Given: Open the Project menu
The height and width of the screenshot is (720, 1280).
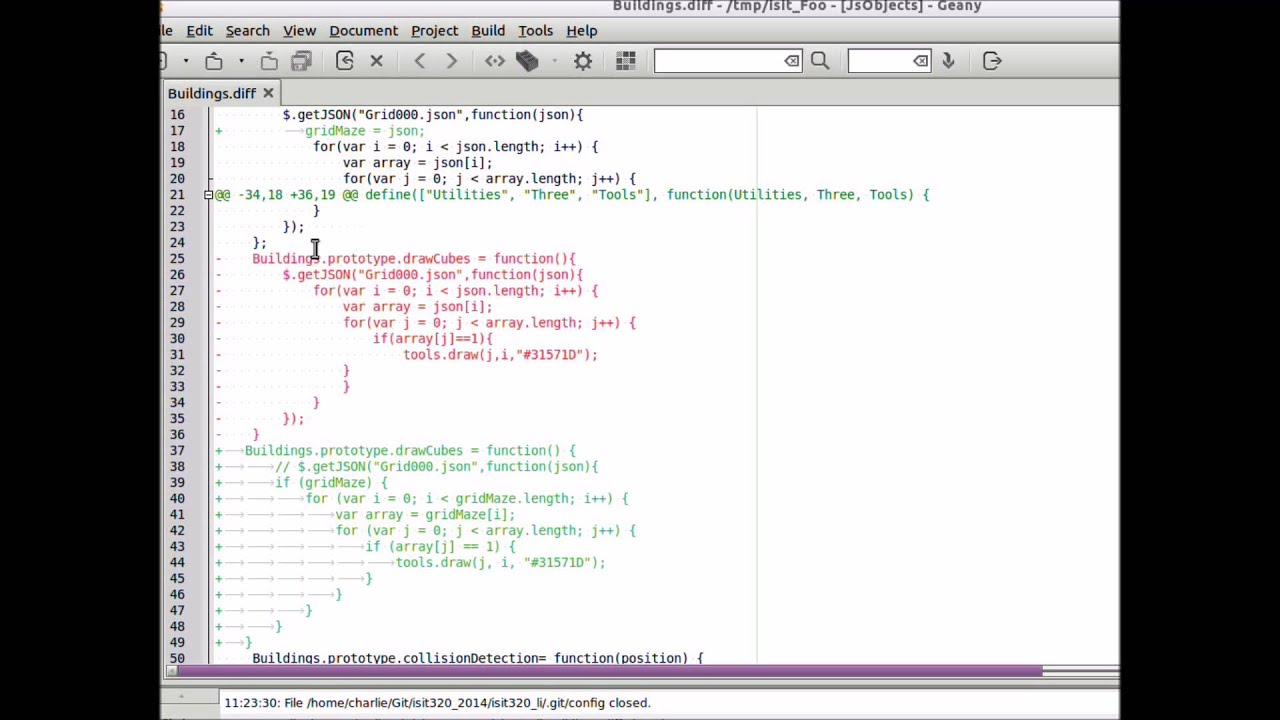Looking at the screenshot, I should [434, 31].
